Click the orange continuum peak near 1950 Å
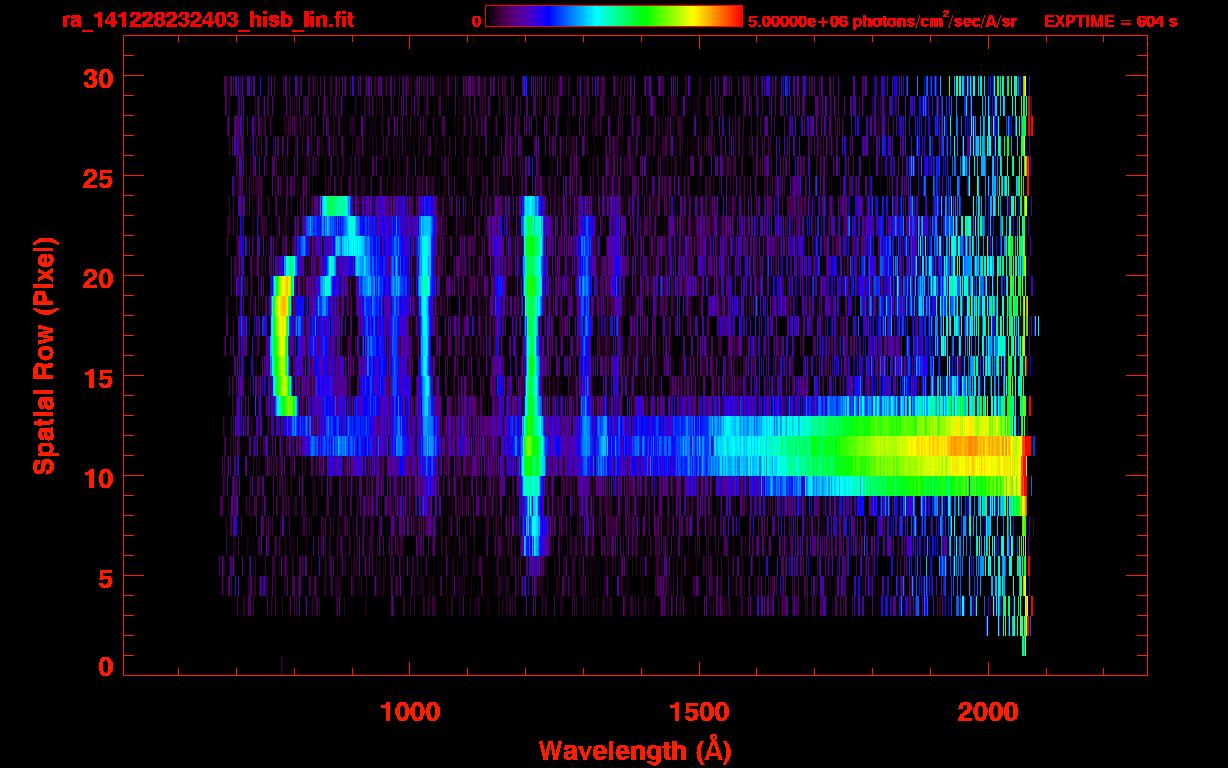This screenshot has width=1228, height=768. coord(965,445)
